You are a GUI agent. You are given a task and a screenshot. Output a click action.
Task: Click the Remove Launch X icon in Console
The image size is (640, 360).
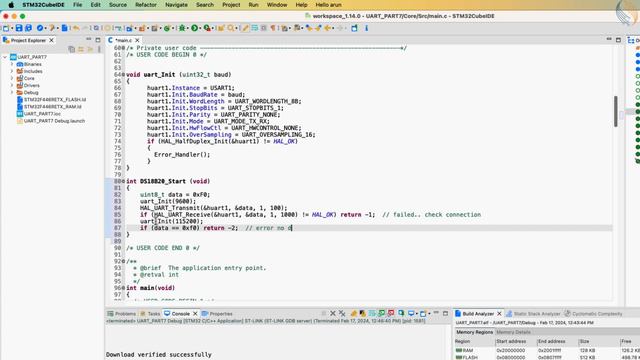333,313
